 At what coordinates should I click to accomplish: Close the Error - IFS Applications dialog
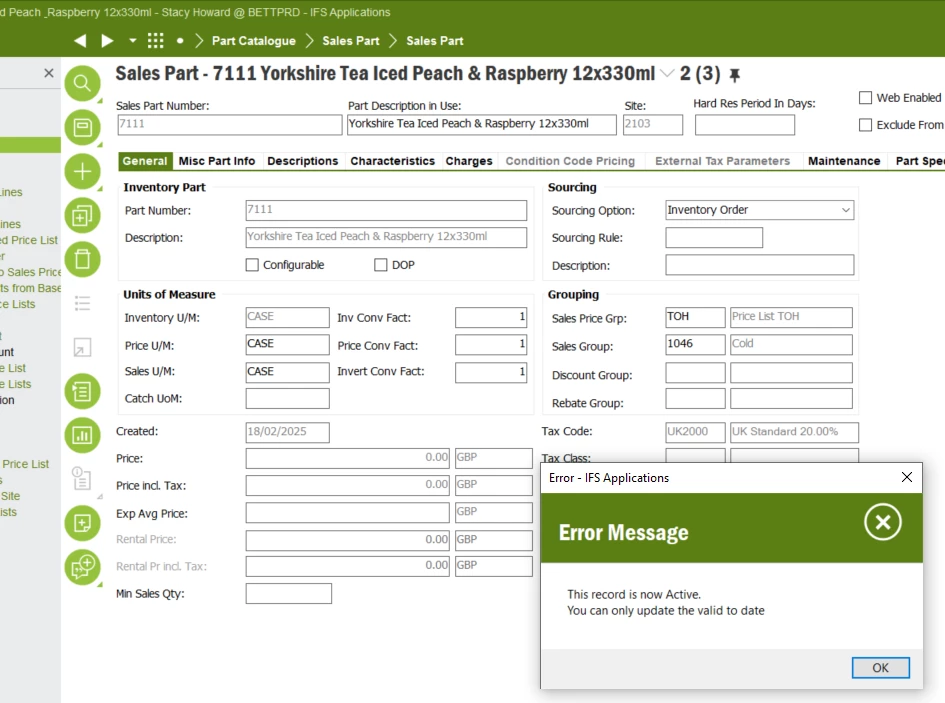906,477
